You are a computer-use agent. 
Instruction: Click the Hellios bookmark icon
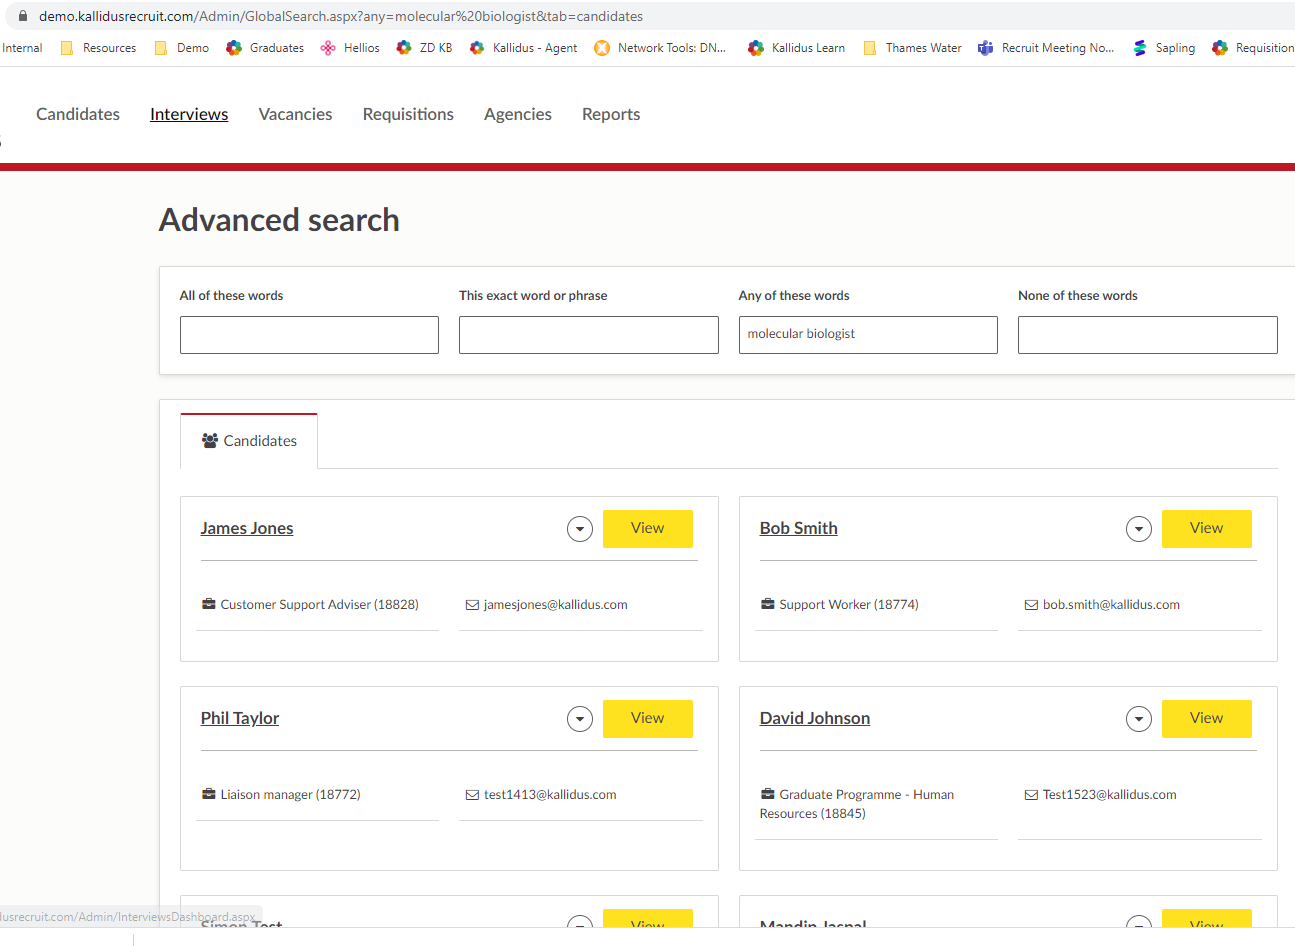(328, 48)
